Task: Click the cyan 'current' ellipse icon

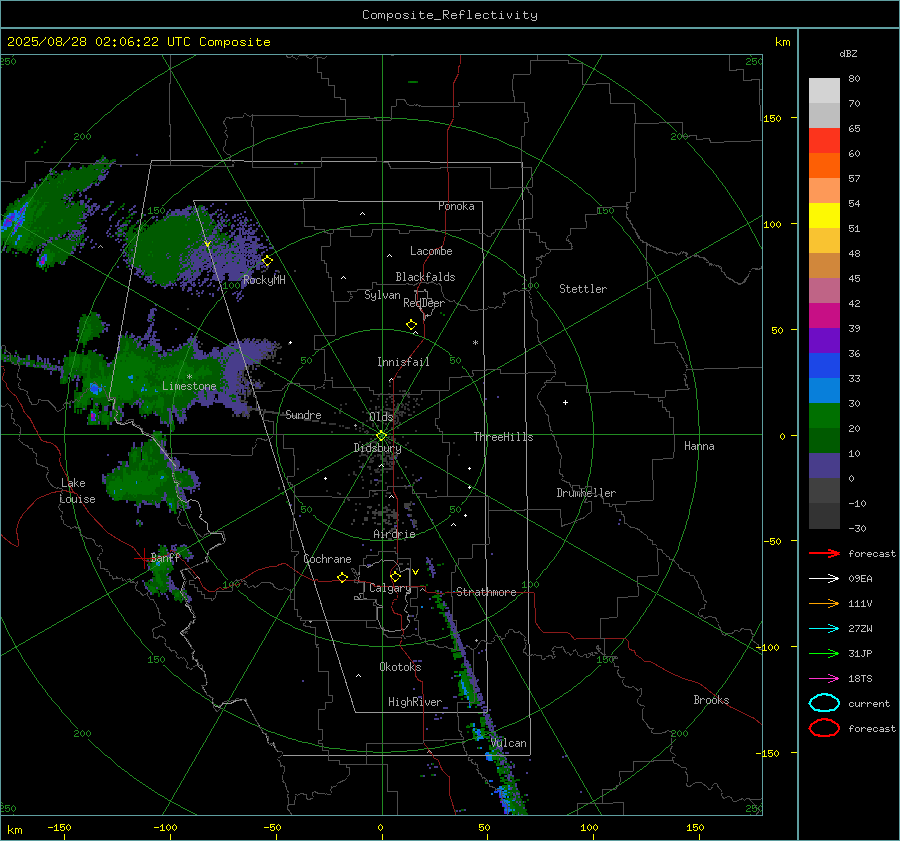Action: pos(824,703)
